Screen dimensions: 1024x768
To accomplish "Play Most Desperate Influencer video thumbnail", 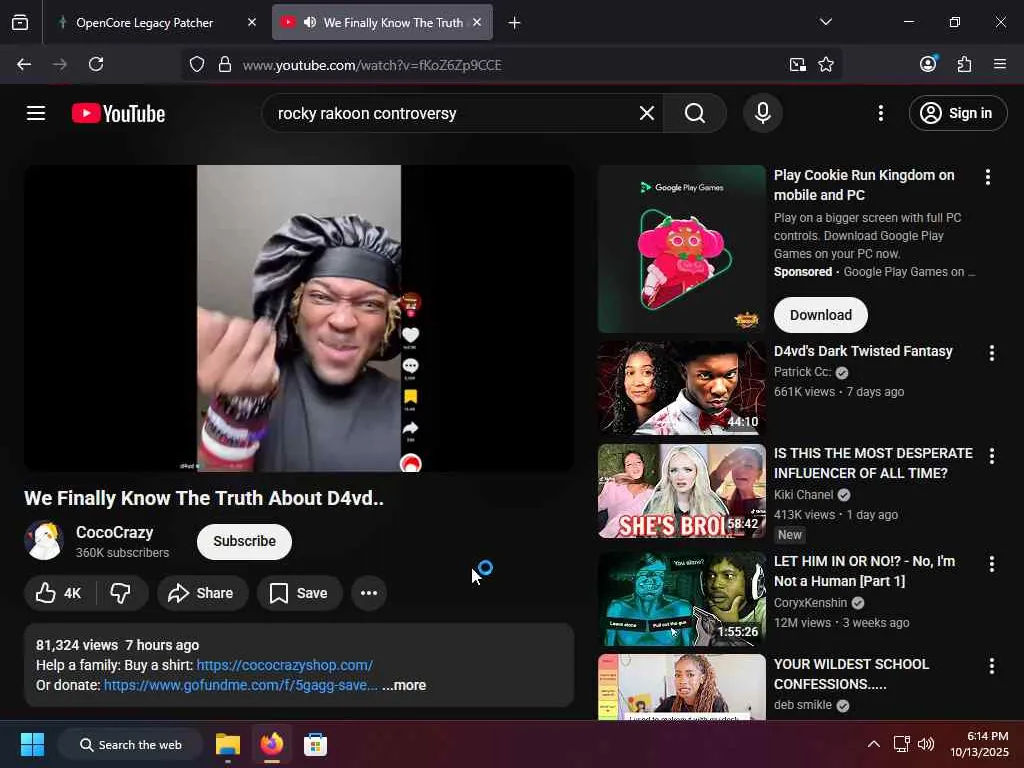I will coord(681,491).
